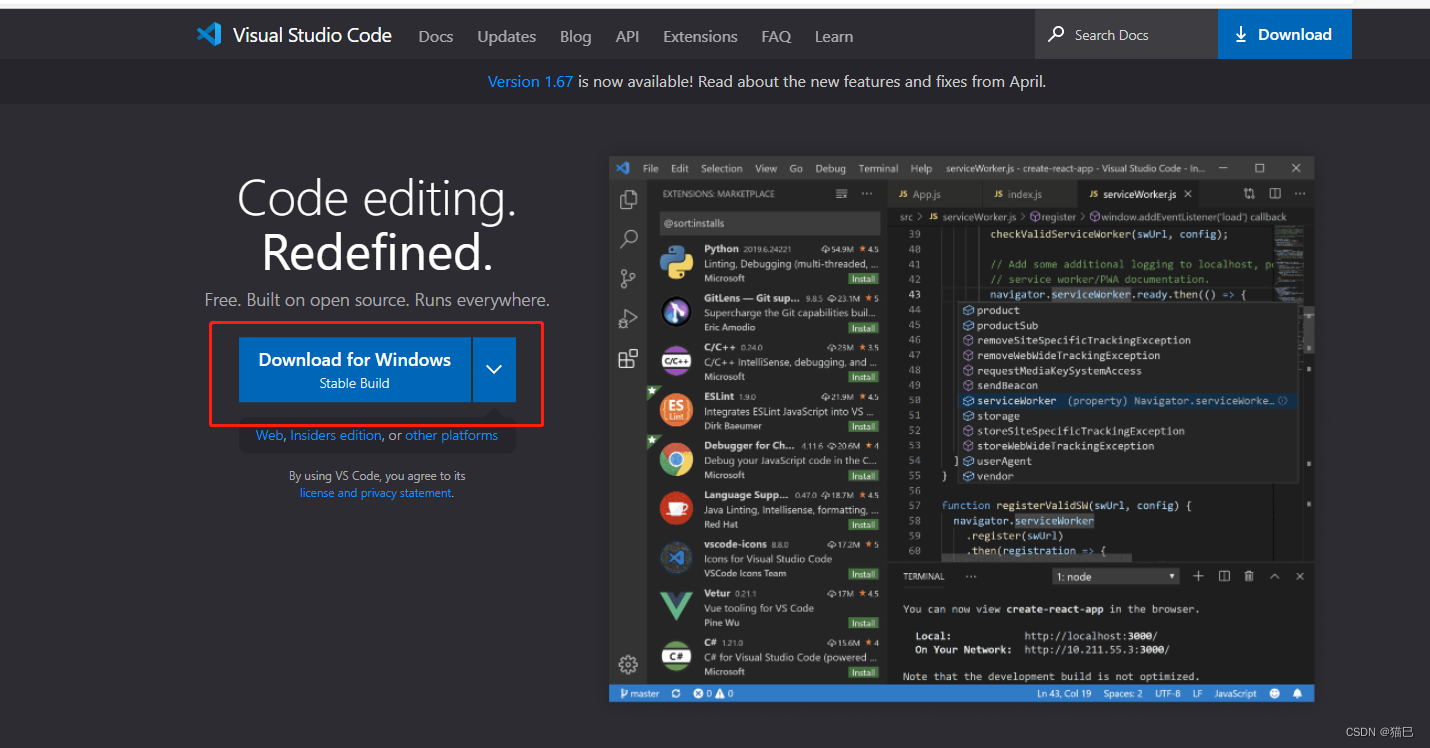Click the notification bell in status bar
This screenshot has width=1430, height=748.
[1298, 693]
